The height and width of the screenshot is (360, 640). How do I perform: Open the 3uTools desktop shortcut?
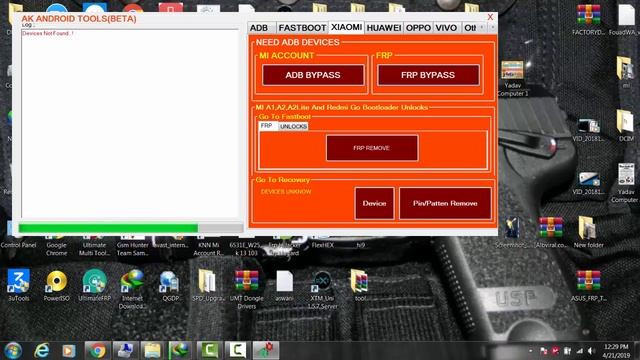tap(18, 285)
